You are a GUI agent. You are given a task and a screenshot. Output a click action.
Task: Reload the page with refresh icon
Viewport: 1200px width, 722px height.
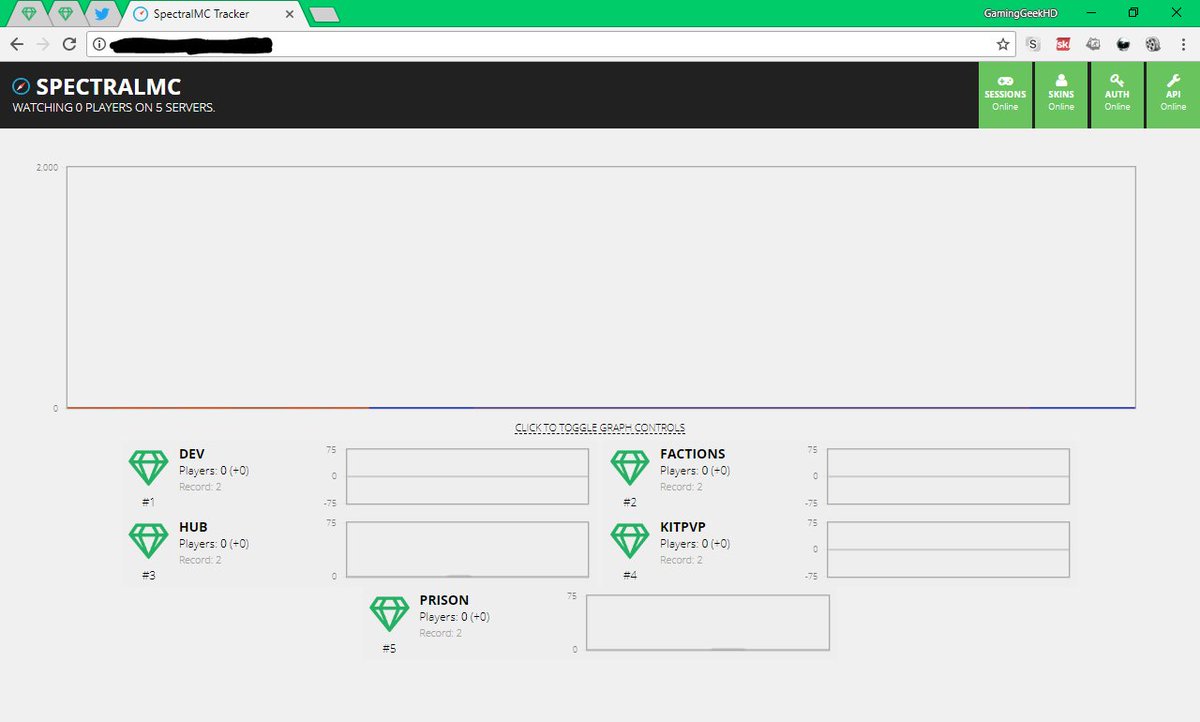tap(69, 44)
